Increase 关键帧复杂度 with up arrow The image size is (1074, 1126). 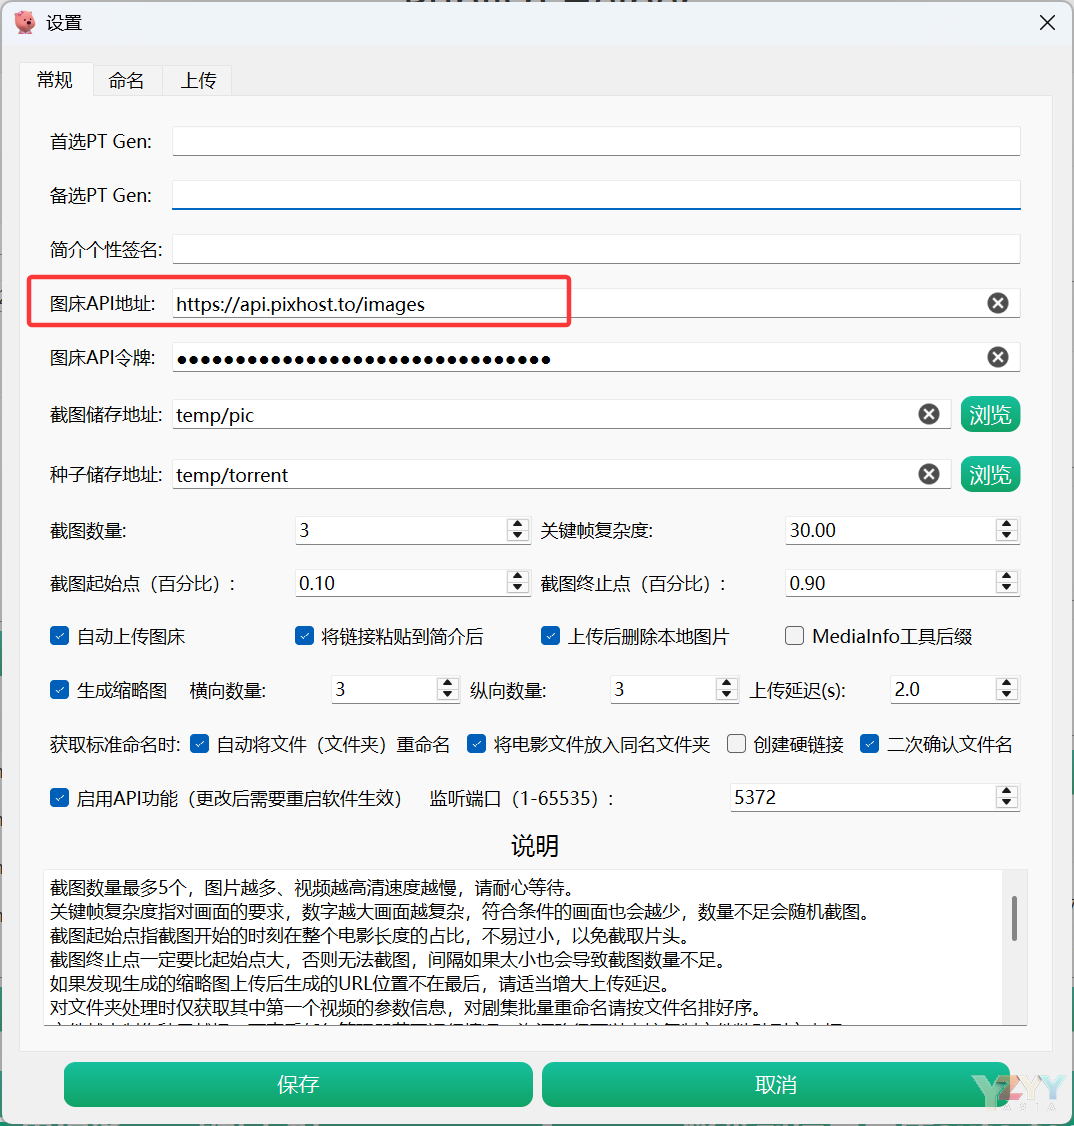[1007, 524]
